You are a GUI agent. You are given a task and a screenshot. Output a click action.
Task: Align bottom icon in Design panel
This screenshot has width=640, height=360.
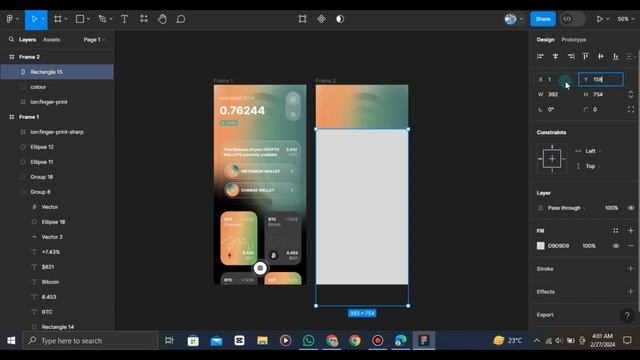point(616,56)
